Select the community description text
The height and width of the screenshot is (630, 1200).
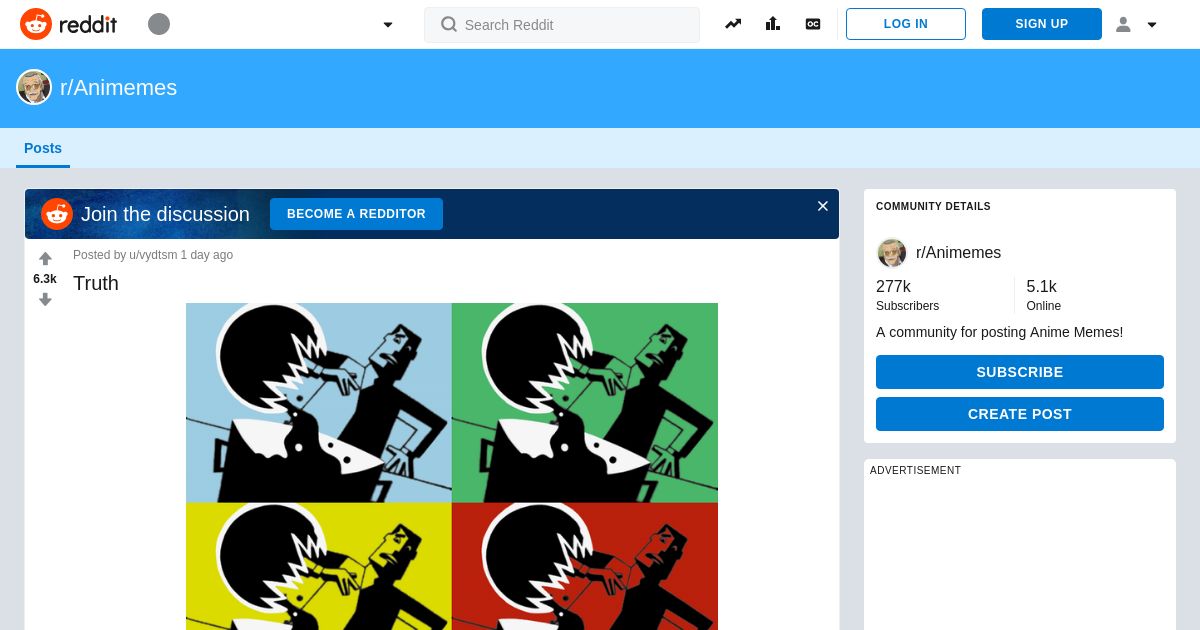point(999,332)
